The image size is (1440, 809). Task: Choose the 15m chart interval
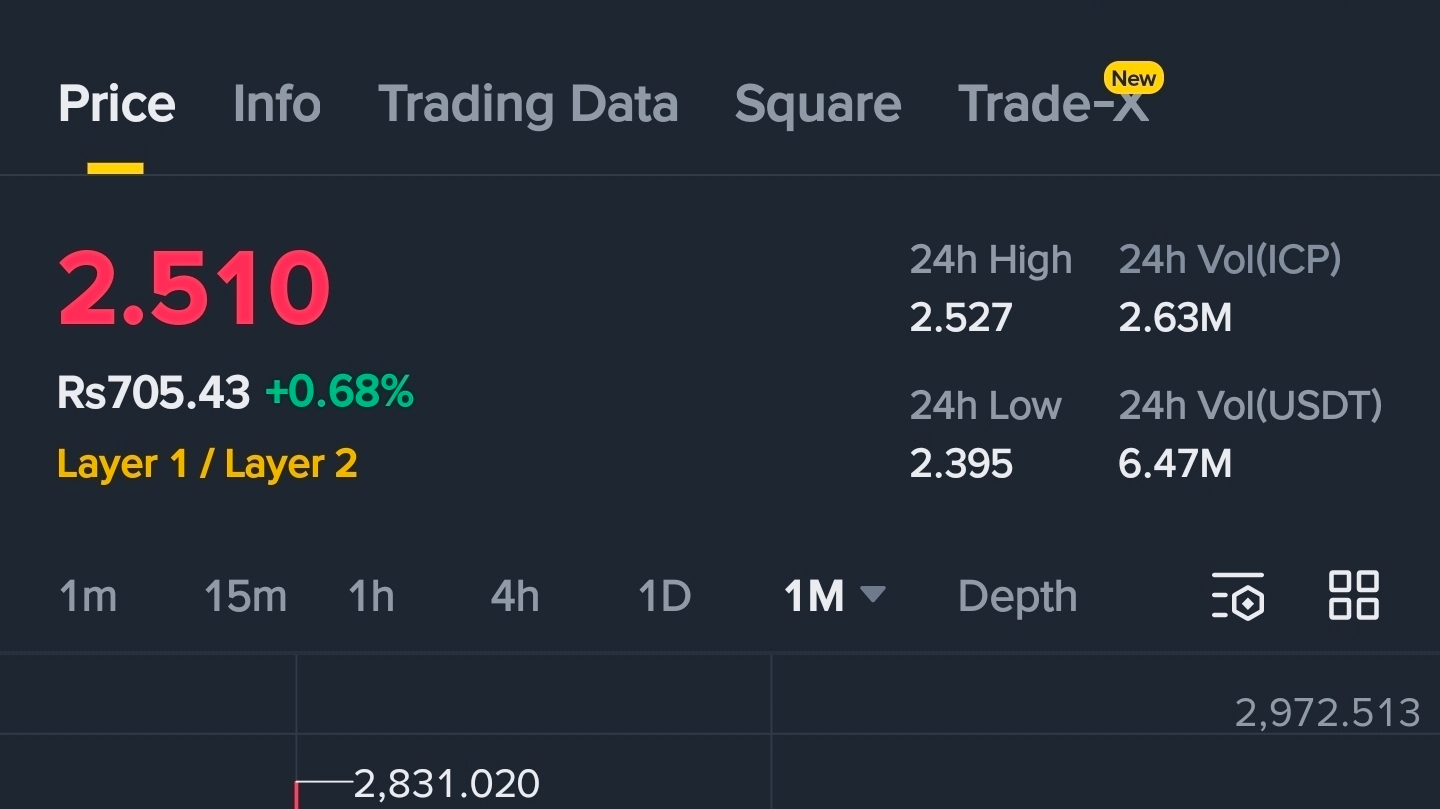point(245,597)
